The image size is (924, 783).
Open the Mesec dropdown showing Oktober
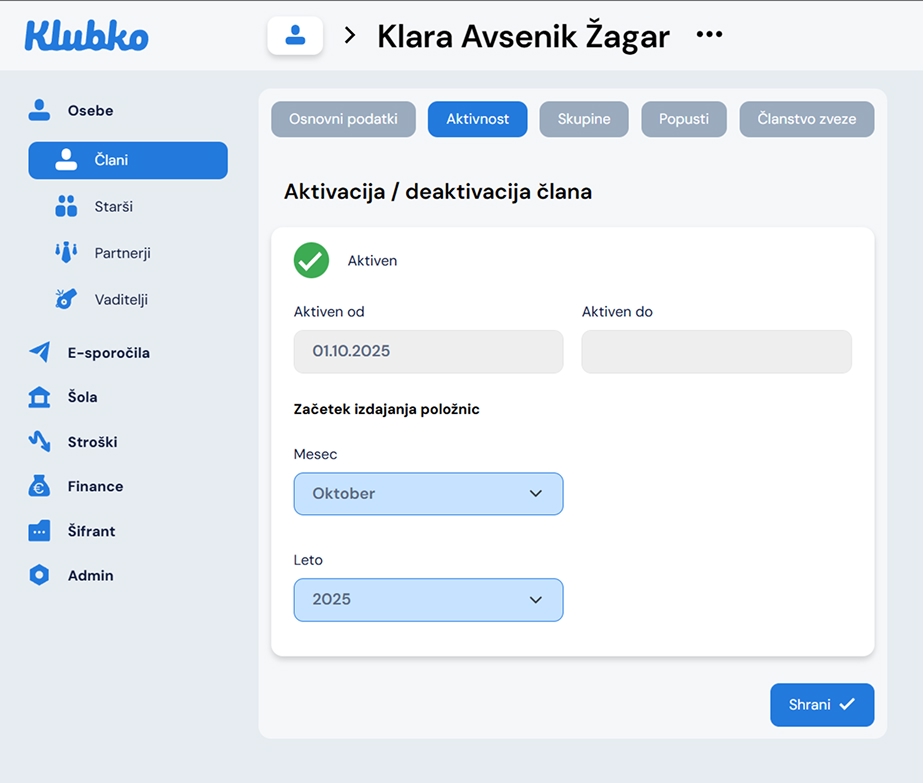click(428, 494)
